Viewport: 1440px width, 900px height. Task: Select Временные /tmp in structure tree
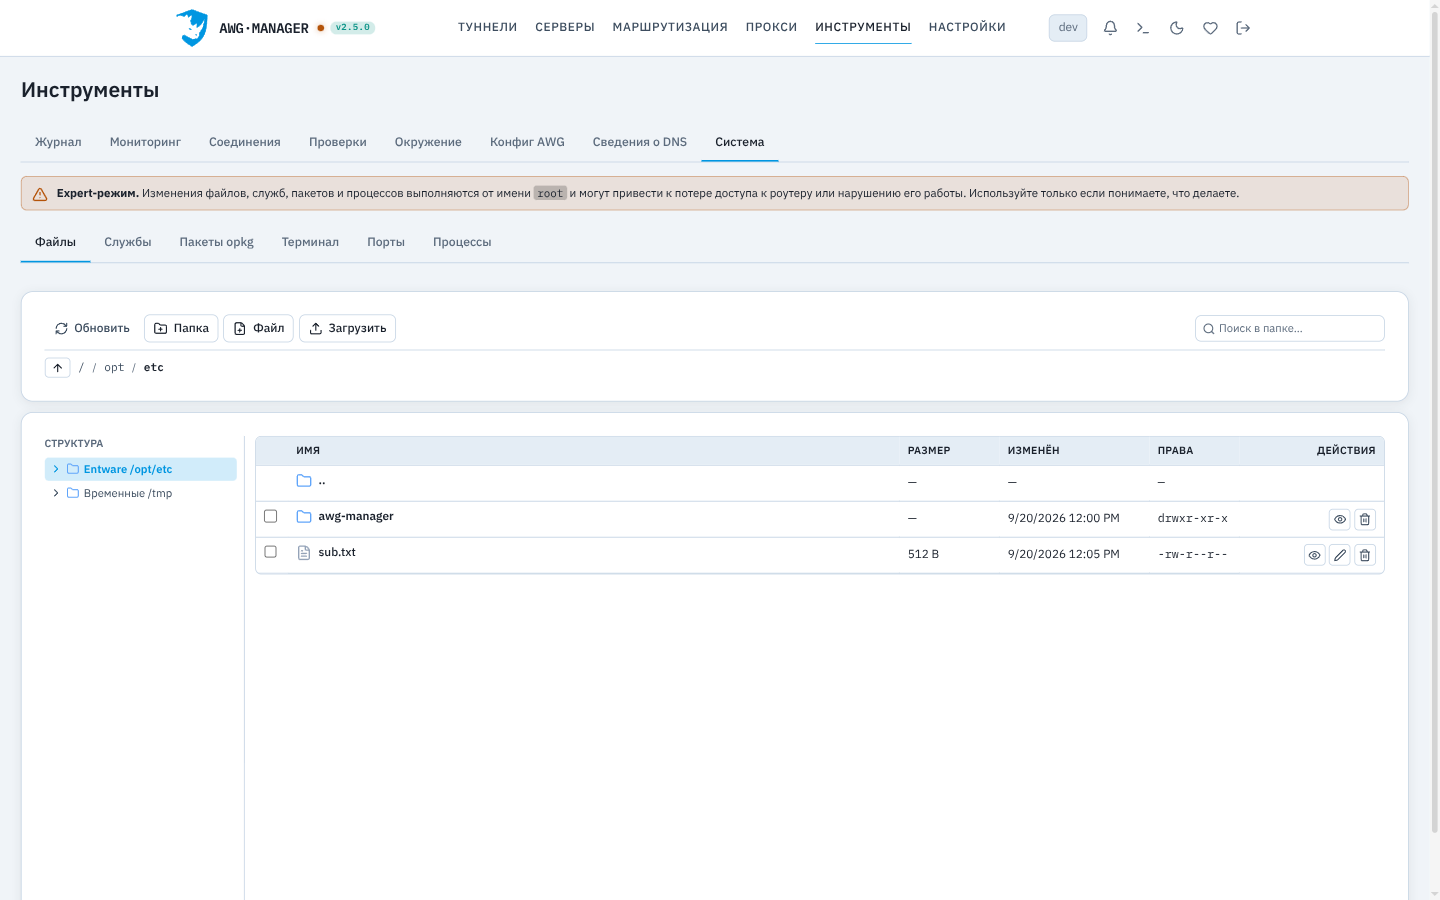(x=128, y=493)
